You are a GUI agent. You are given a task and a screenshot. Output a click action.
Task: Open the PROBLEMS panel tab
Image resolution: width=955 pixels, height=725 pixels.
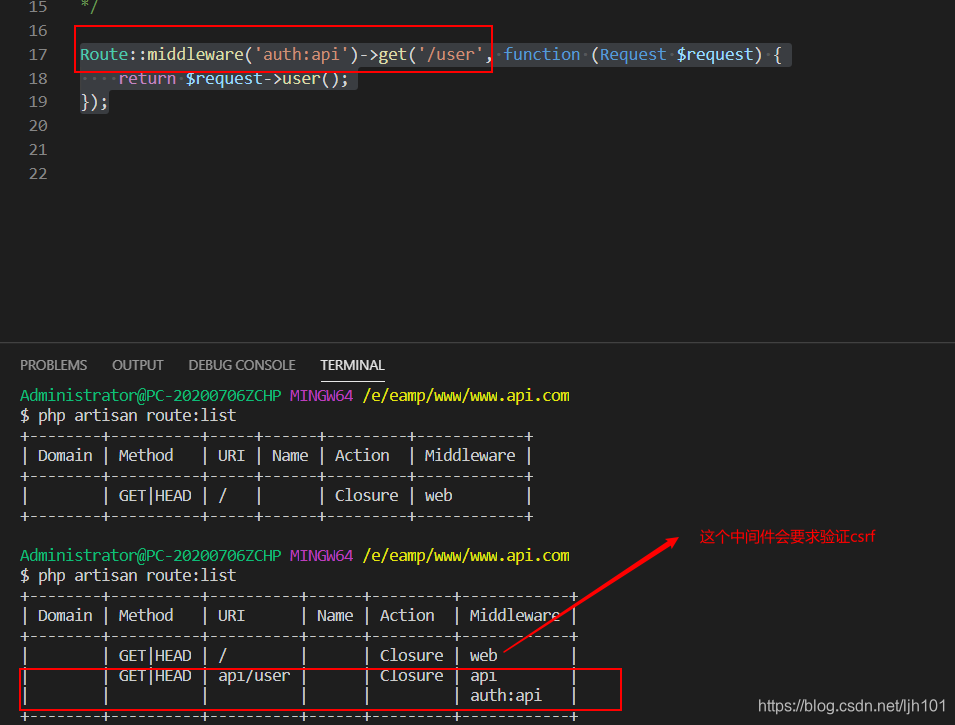[54, 365]
